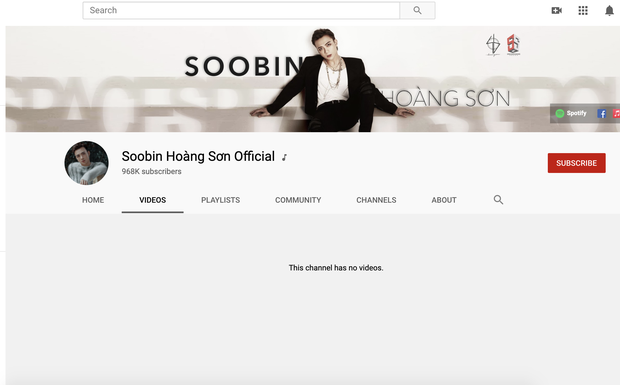
Task: Click the search magnifier button
Action: pos(417,10)
